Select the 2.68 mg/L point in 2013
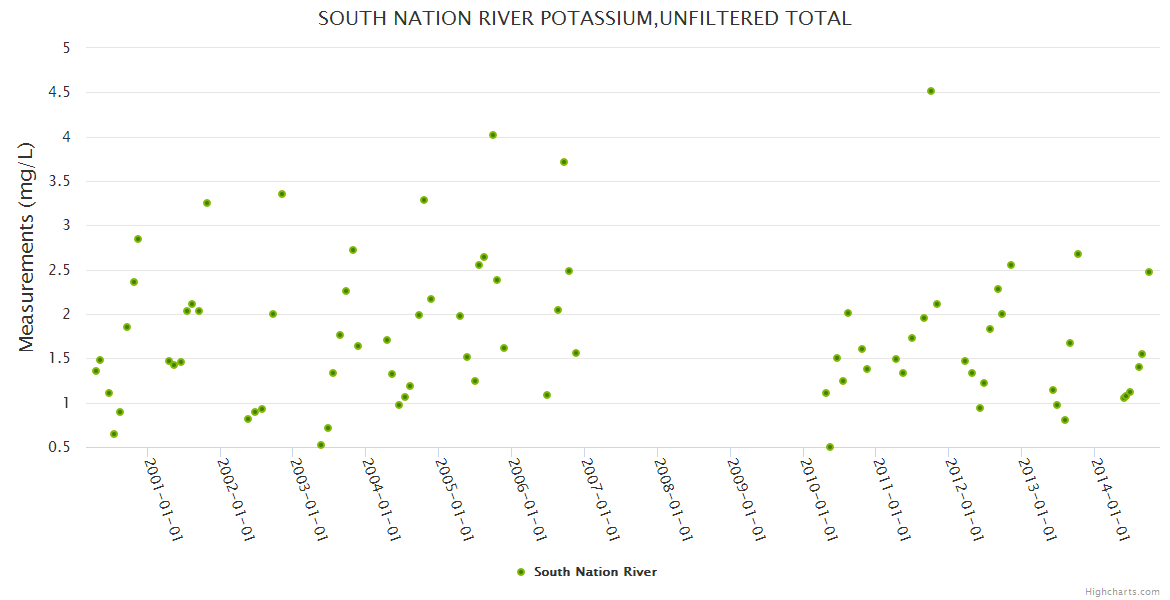The width and height of the screenshot is (1170, 600). tap(1078, 254)
